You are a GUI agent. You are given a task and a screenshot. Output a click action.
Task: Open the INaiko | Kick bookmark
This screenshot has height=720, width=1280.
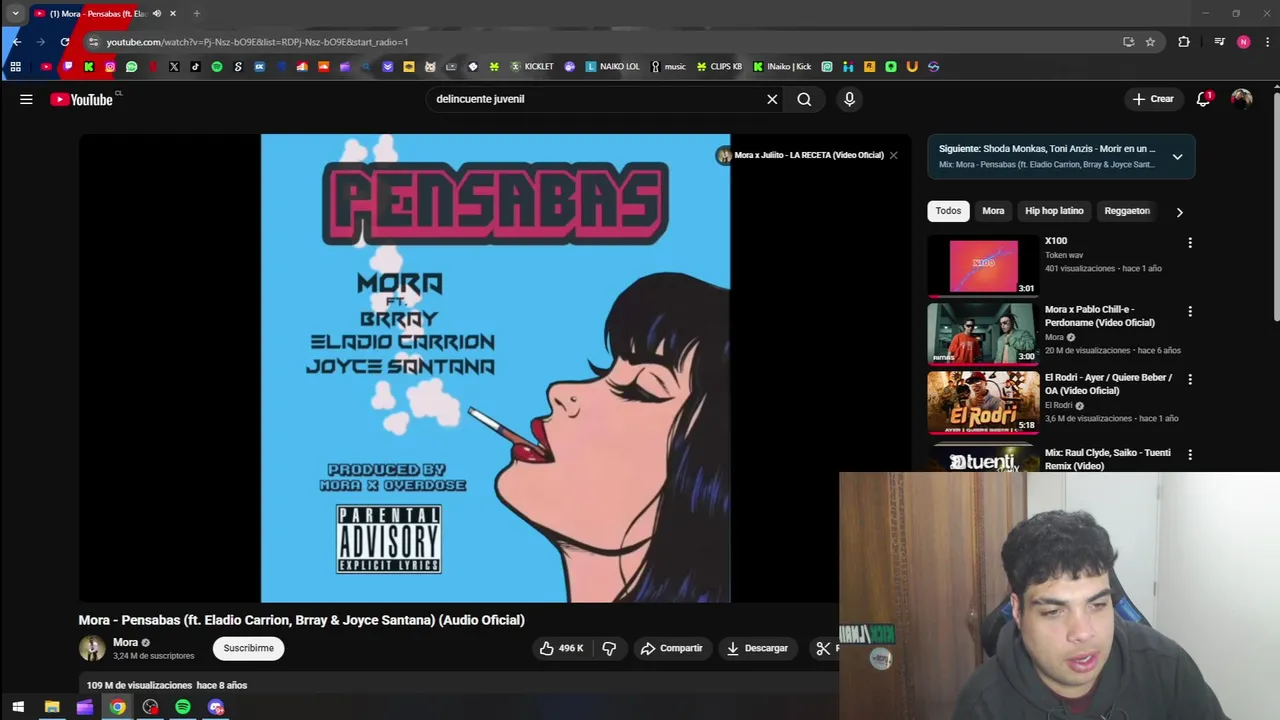tap(782, 67)
